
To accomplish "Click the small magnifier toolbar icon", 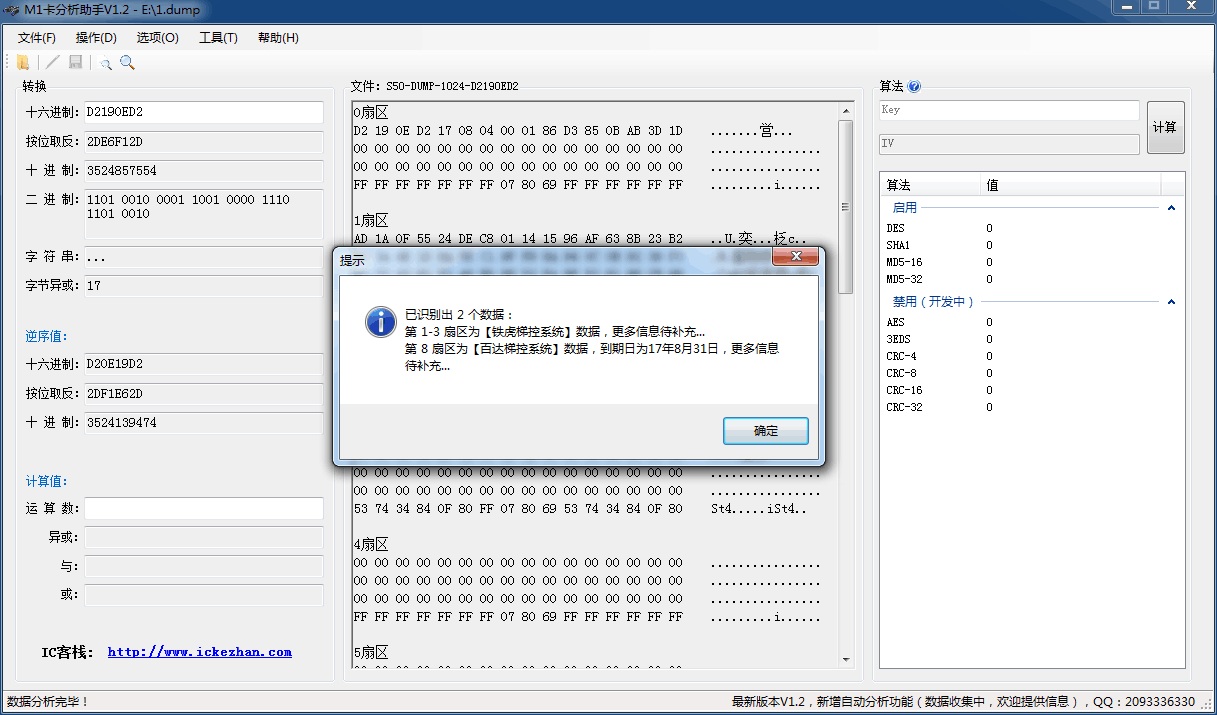I will point(105,64).
